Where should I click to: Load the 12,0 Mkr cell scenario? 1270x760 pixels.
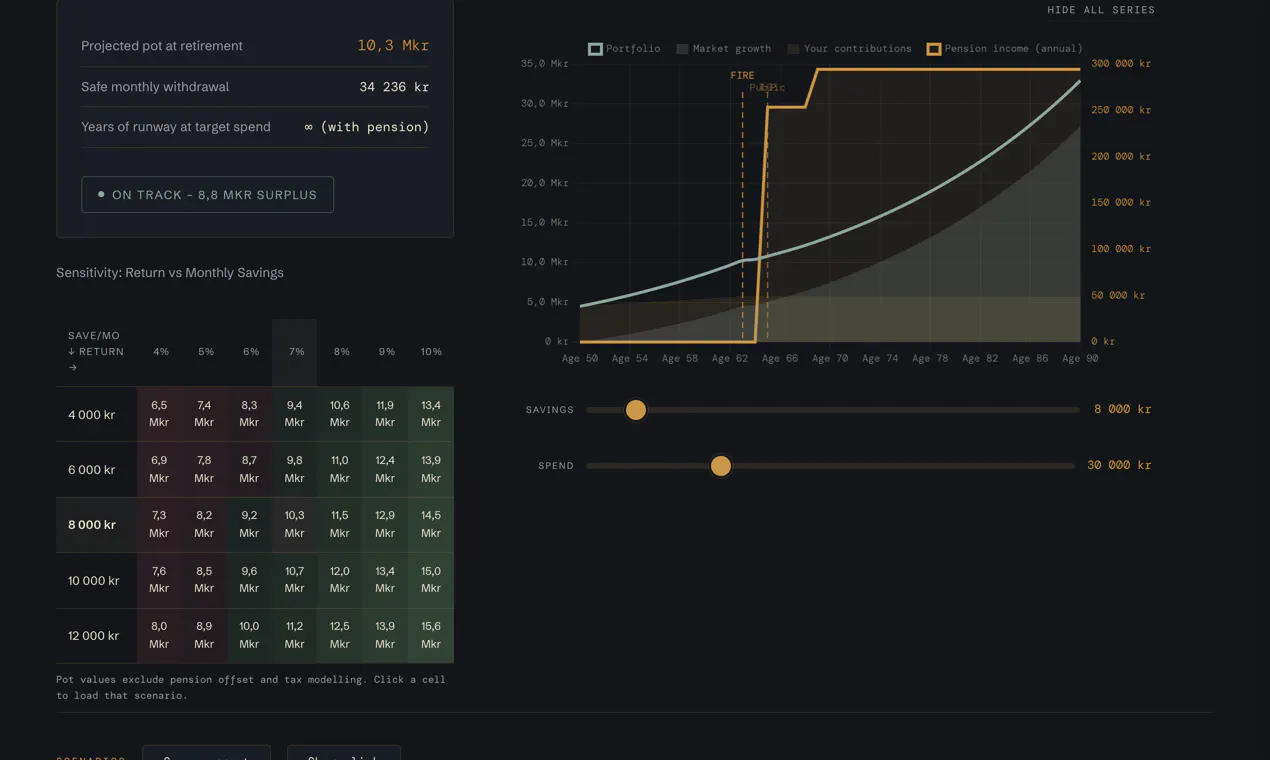[340, 580]
